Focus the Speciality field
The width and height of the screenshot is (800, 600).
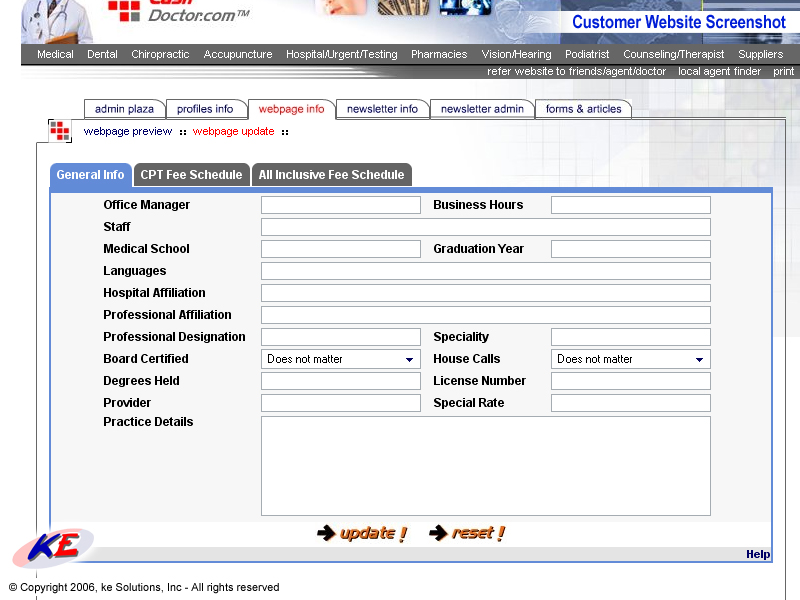pos(631,337)
